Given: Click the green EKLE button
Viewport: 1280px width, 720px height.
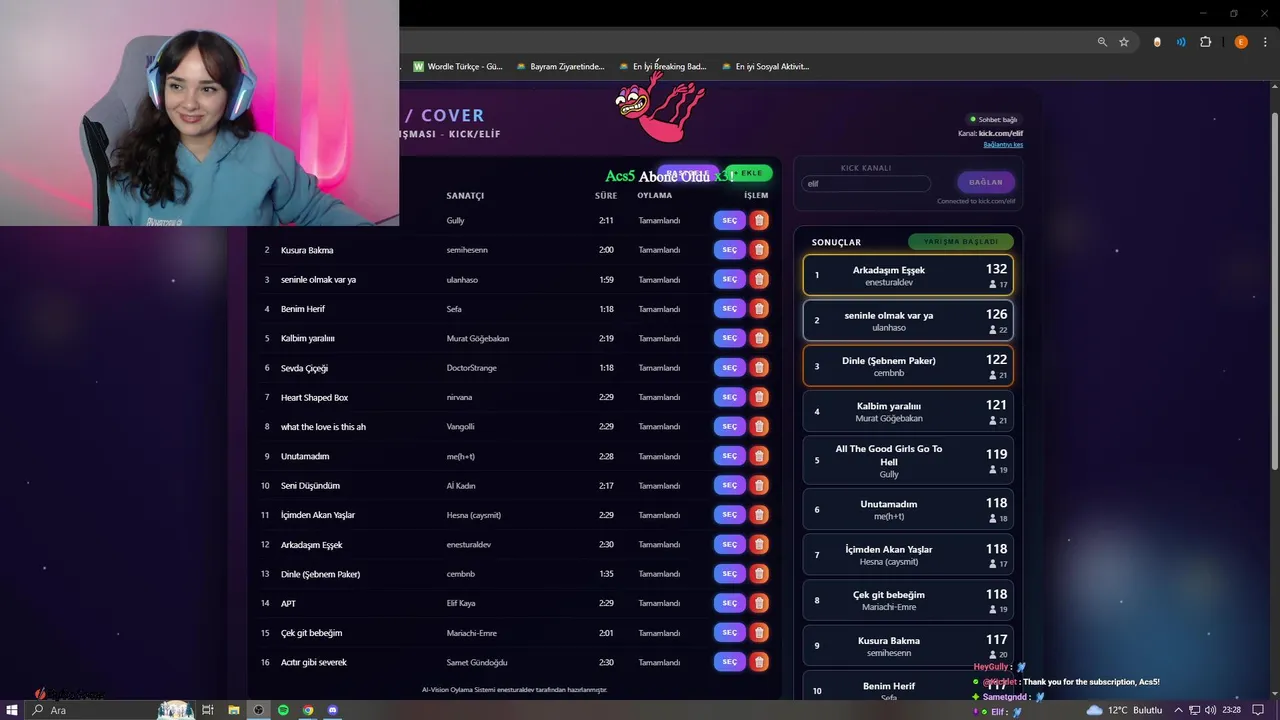Looking at the screenshot, I should pyautogui.click(x=749, y=173).
